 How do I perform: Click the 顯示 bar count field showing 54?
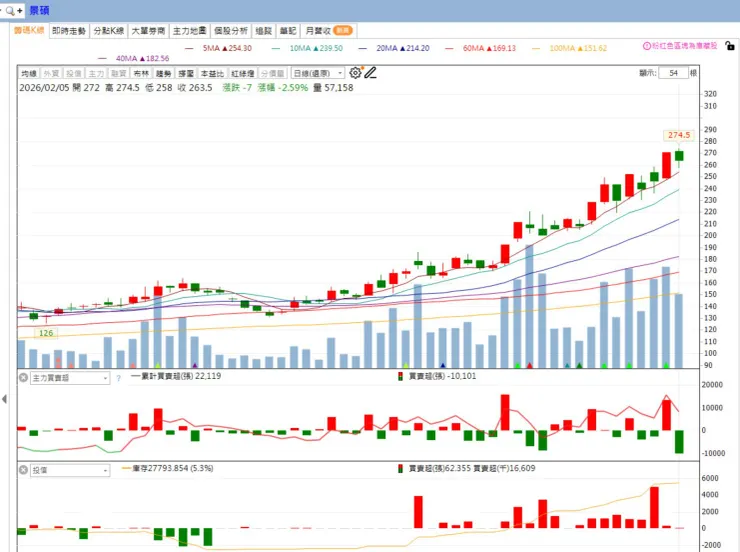click(673, 73)
